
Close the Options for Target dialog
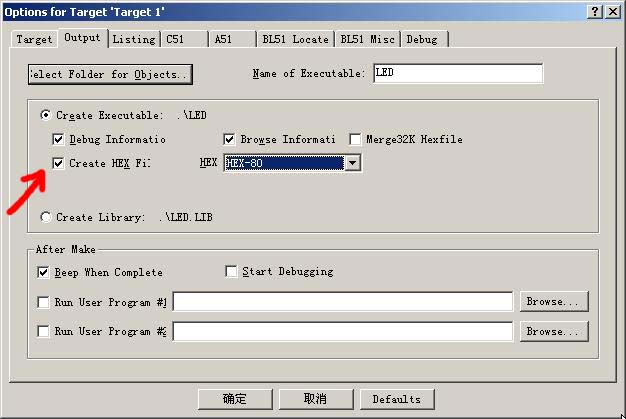coord(611,10)
